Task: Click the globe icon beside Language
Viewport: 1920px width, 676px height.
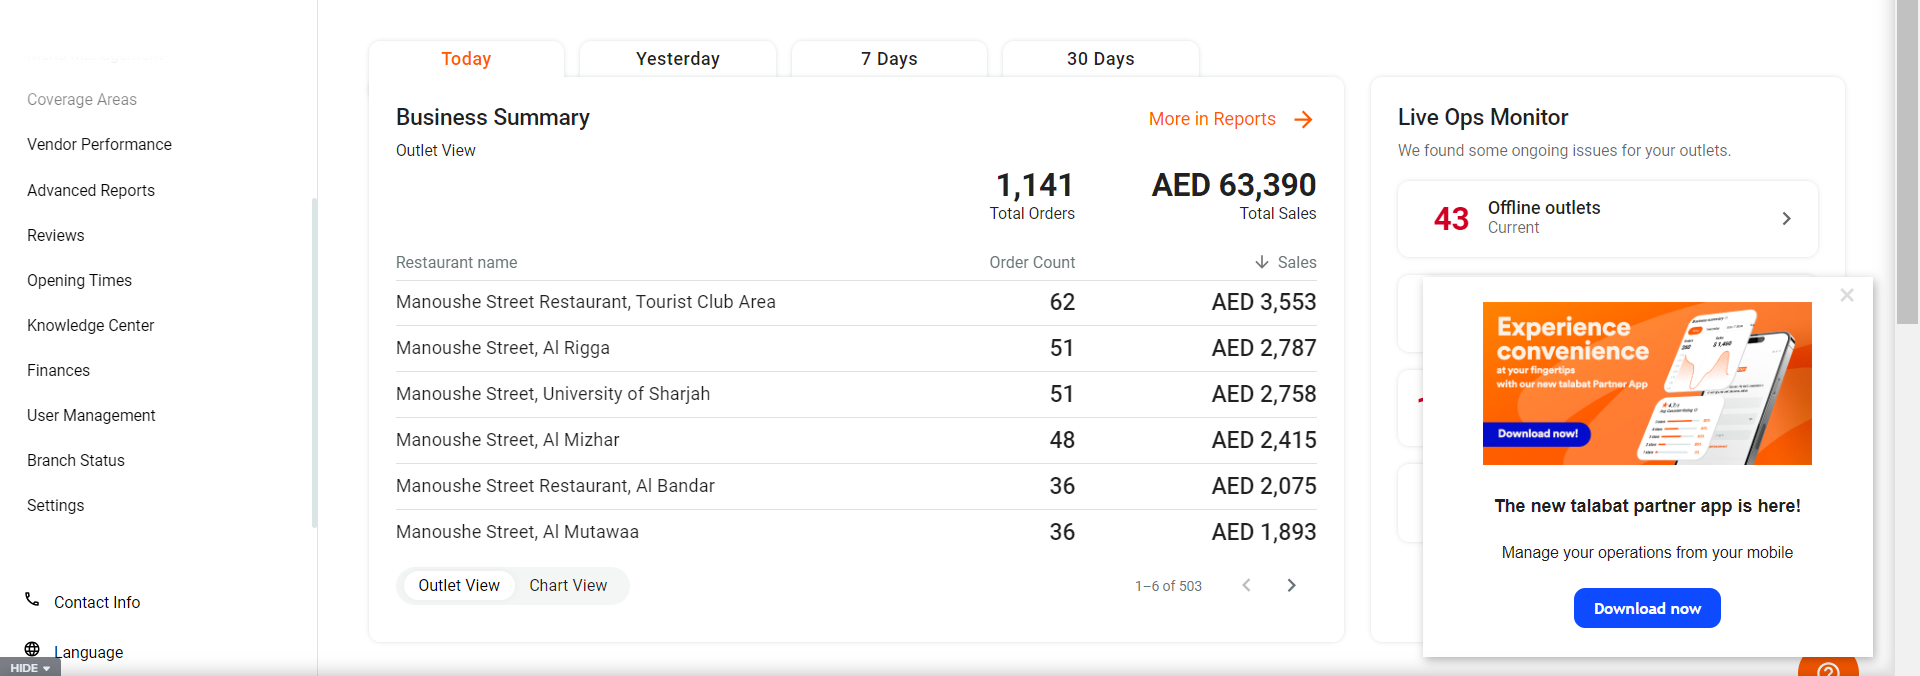Action: 32,650
